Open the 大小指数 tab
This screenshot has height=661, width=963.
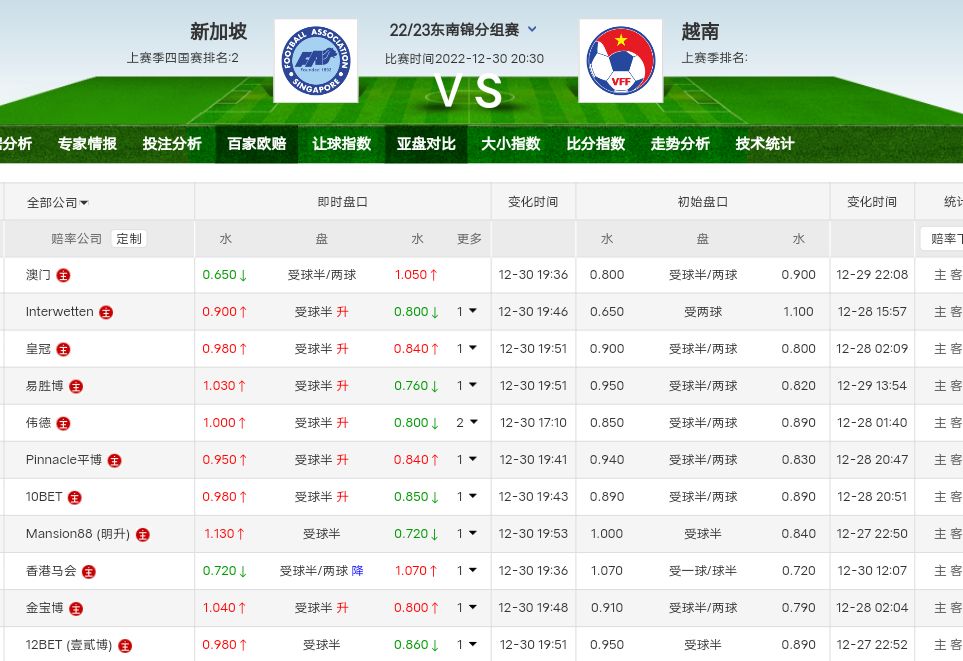pyautogui.click(x=510, y=144)
